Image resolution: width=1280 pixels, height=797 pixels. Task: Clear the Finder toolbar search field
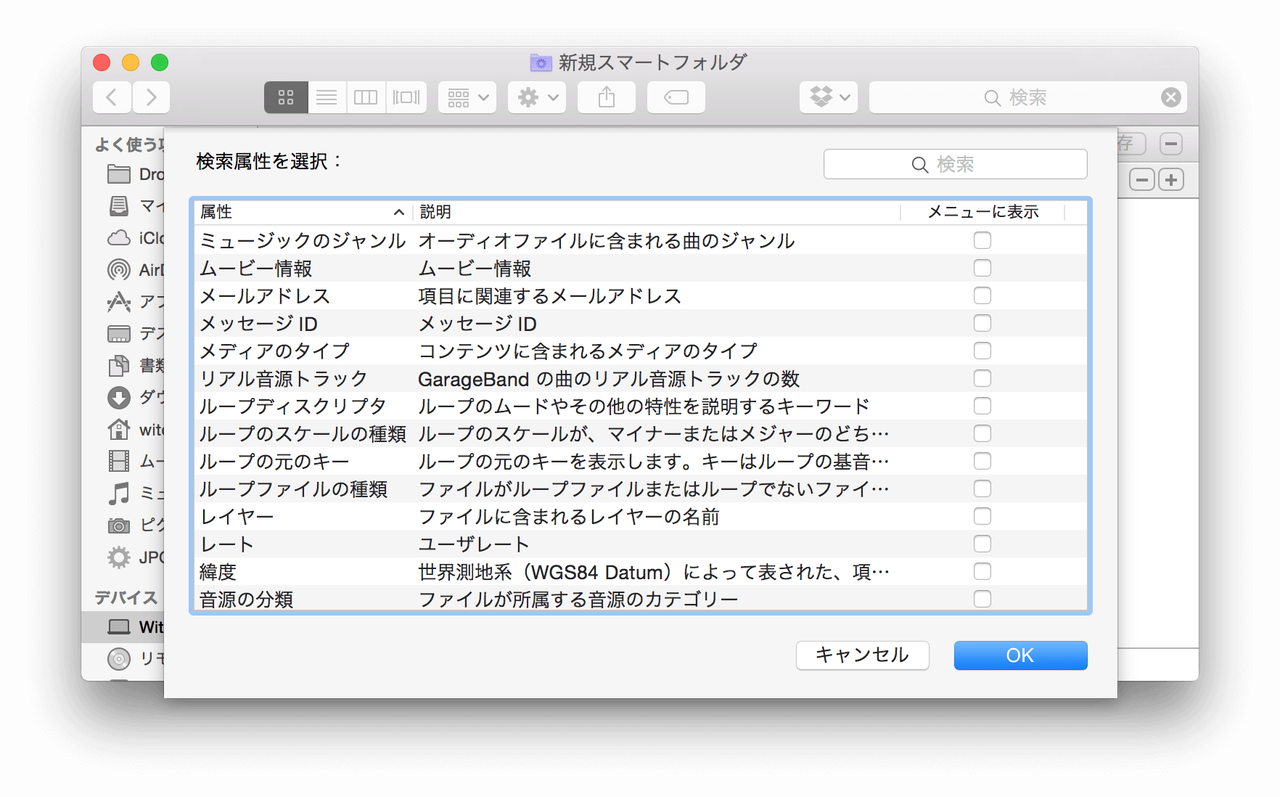[1171, 97]
